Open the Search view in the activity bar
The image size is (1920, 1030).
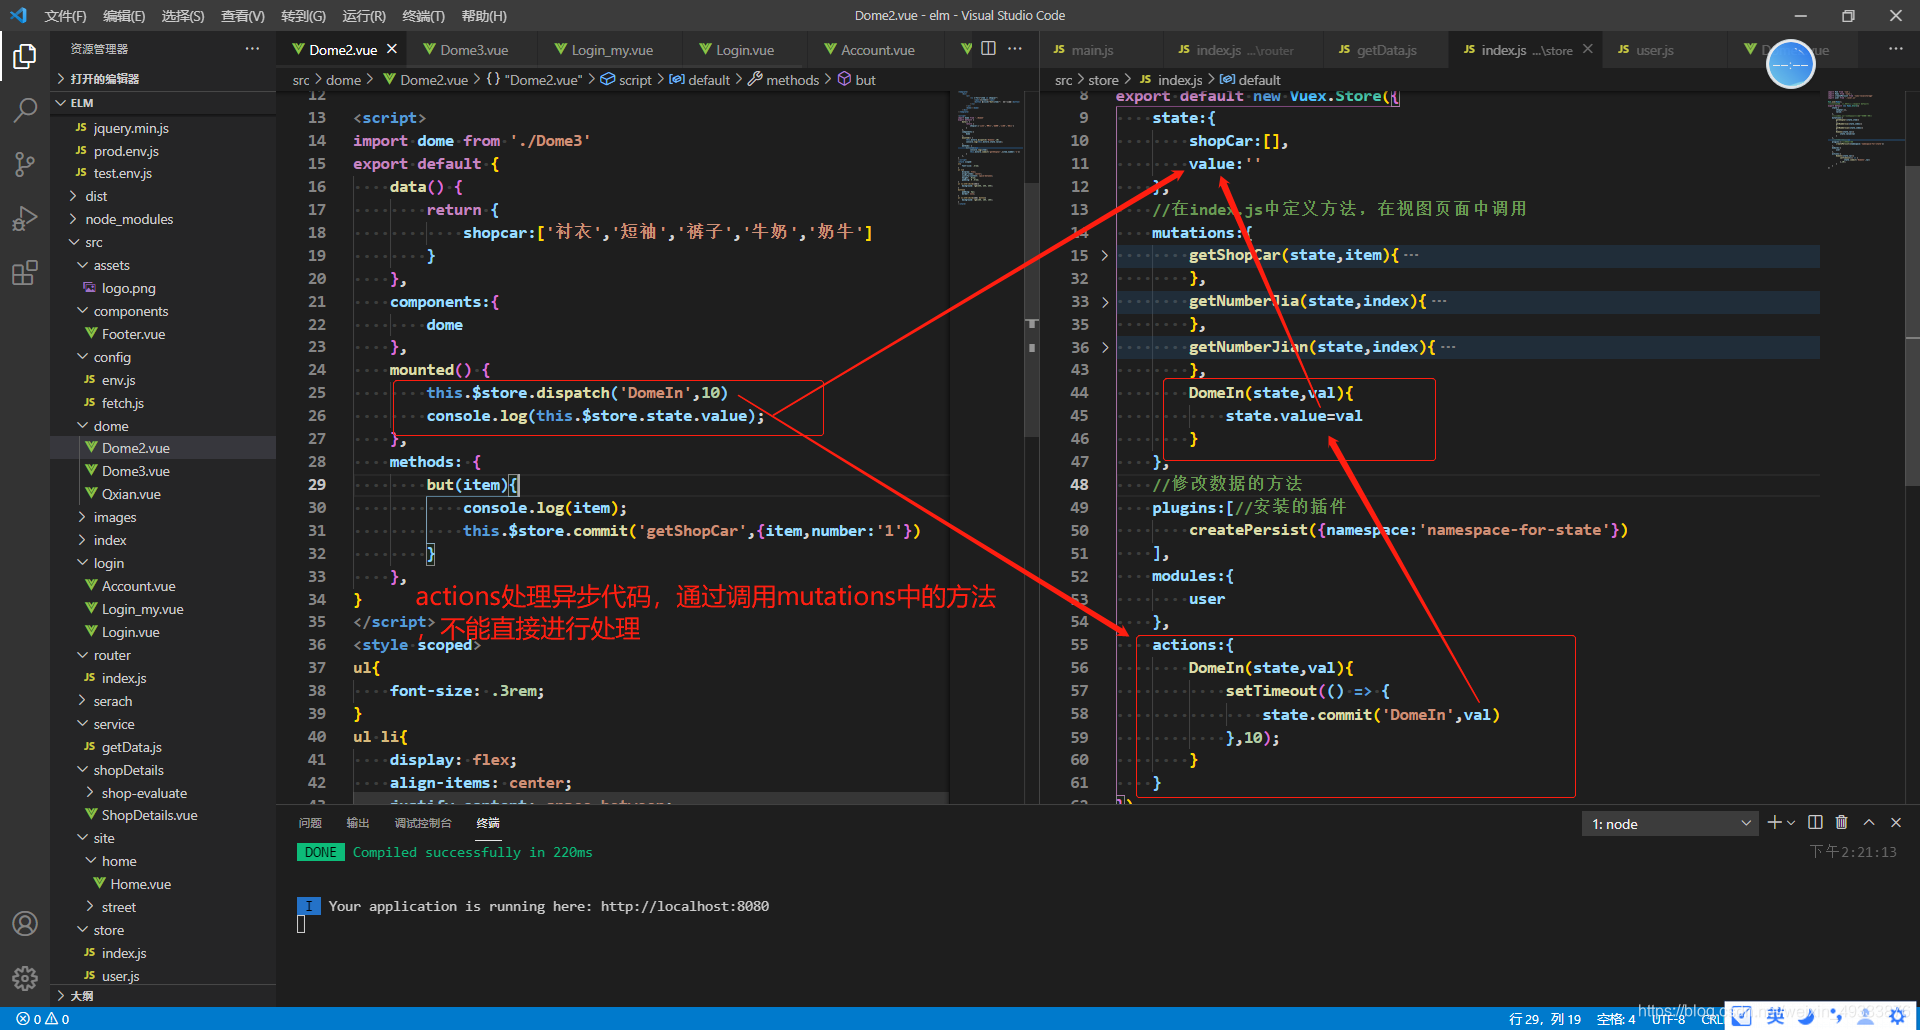tap(25, 110)
